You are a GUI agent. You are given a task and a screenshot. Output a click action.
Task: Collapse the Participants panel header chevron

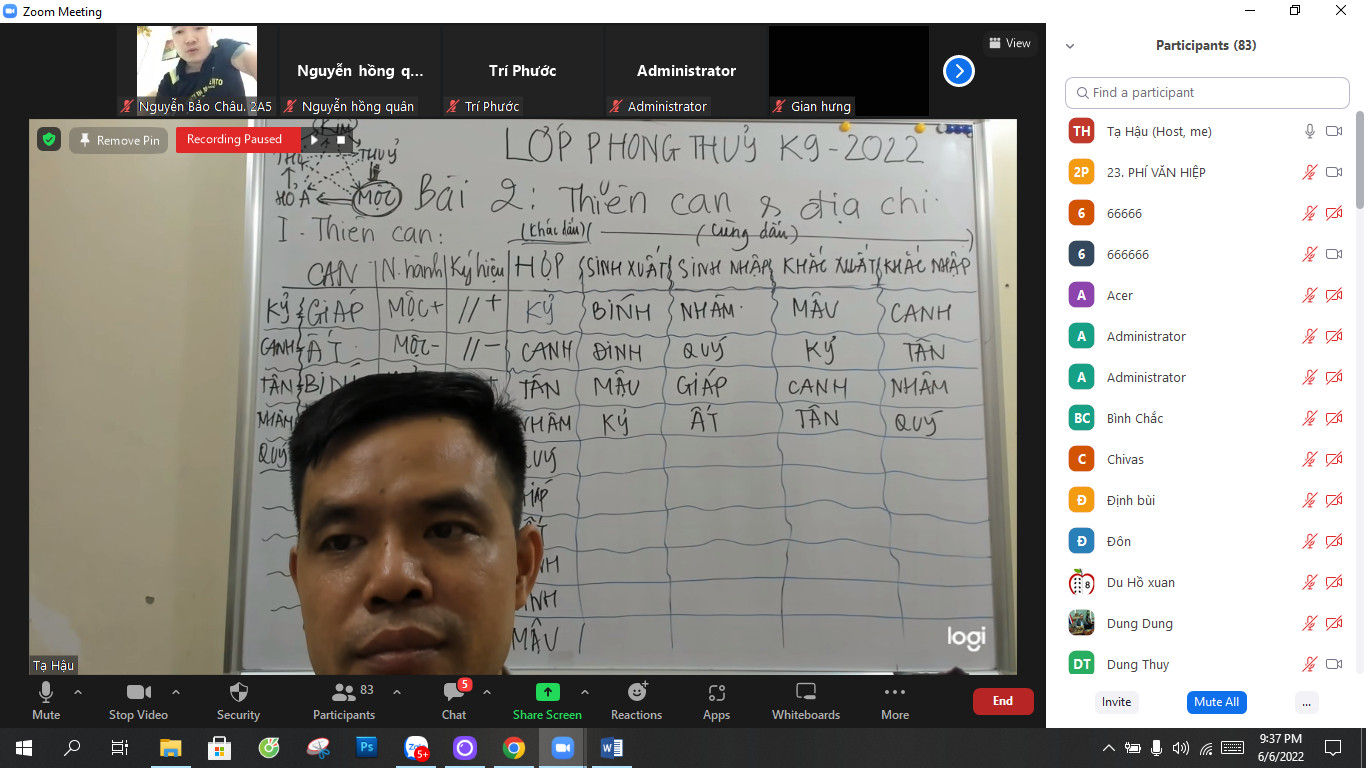tap(1070, 44)
